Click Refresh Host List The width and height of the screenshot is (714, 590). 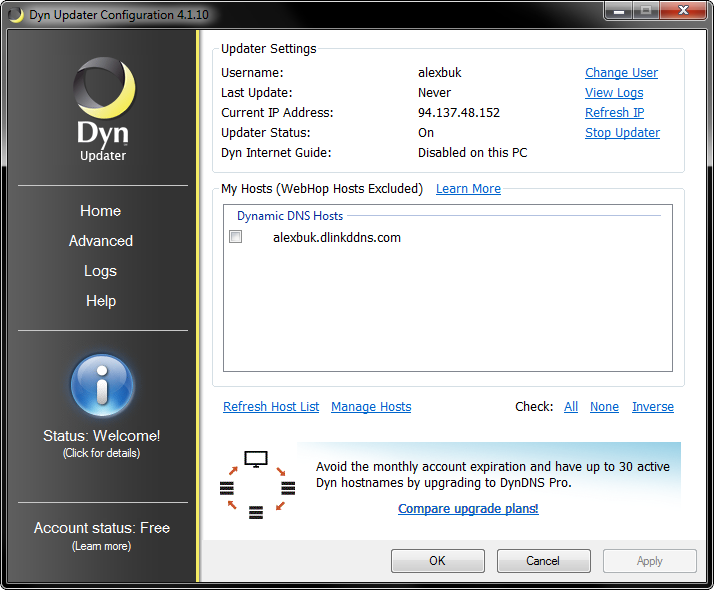click(x=271, y=407)
